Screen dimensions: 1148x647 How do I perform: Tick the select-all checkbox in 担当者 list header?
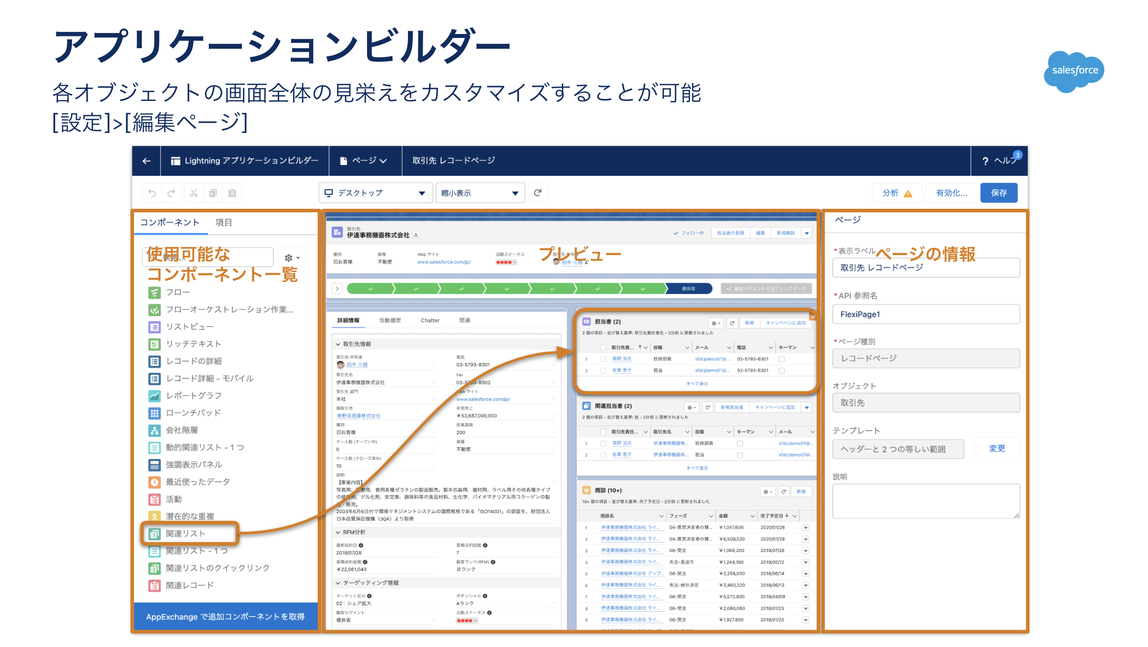click(603, 348)
